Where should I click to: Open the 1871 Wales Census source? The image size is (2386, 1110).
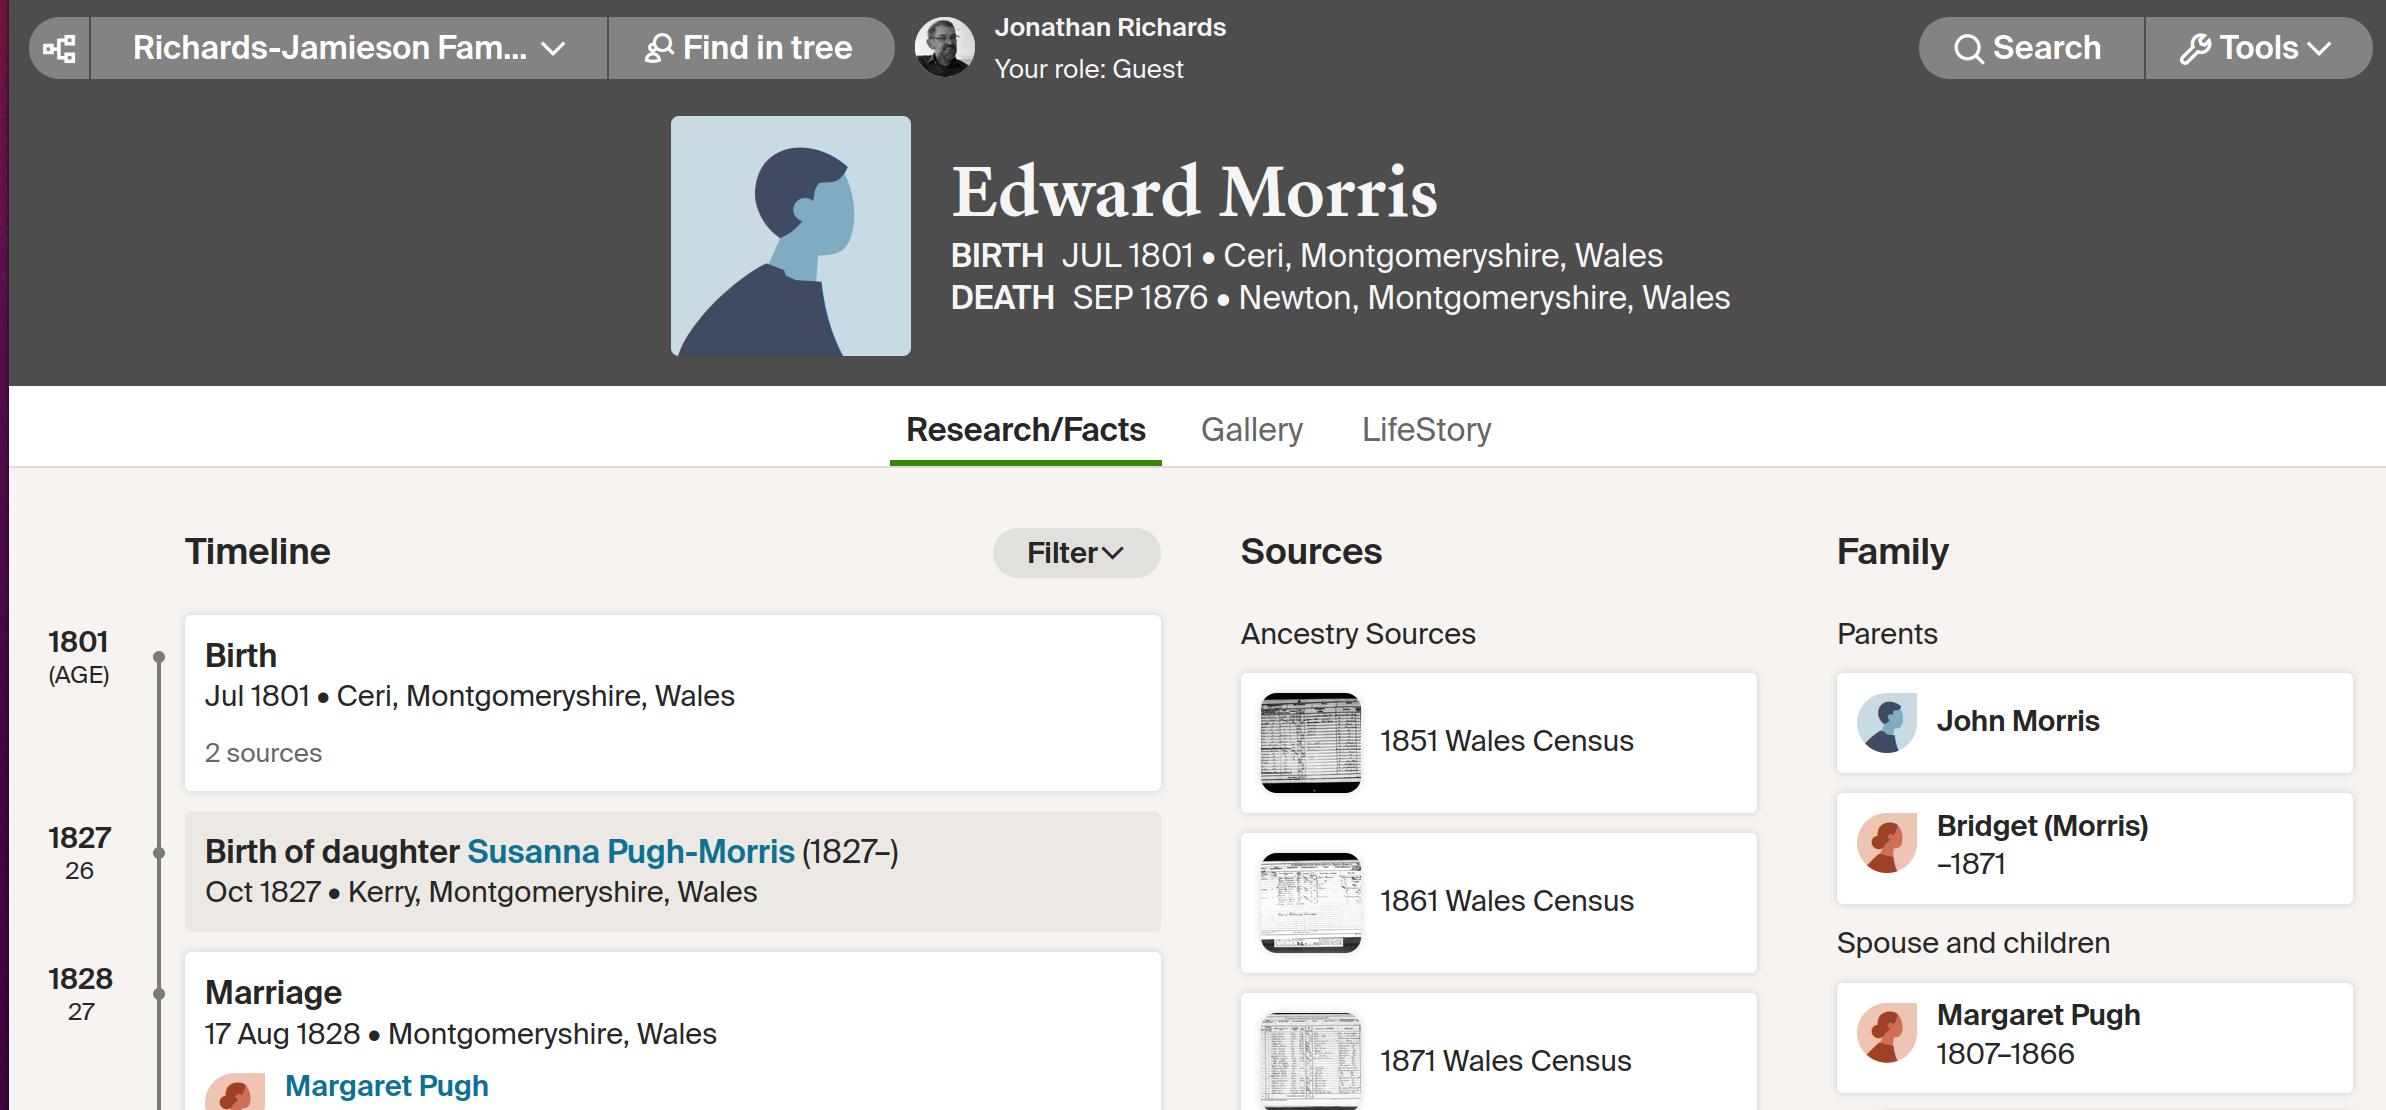pyautogui.click(x=1499, y=1052)
